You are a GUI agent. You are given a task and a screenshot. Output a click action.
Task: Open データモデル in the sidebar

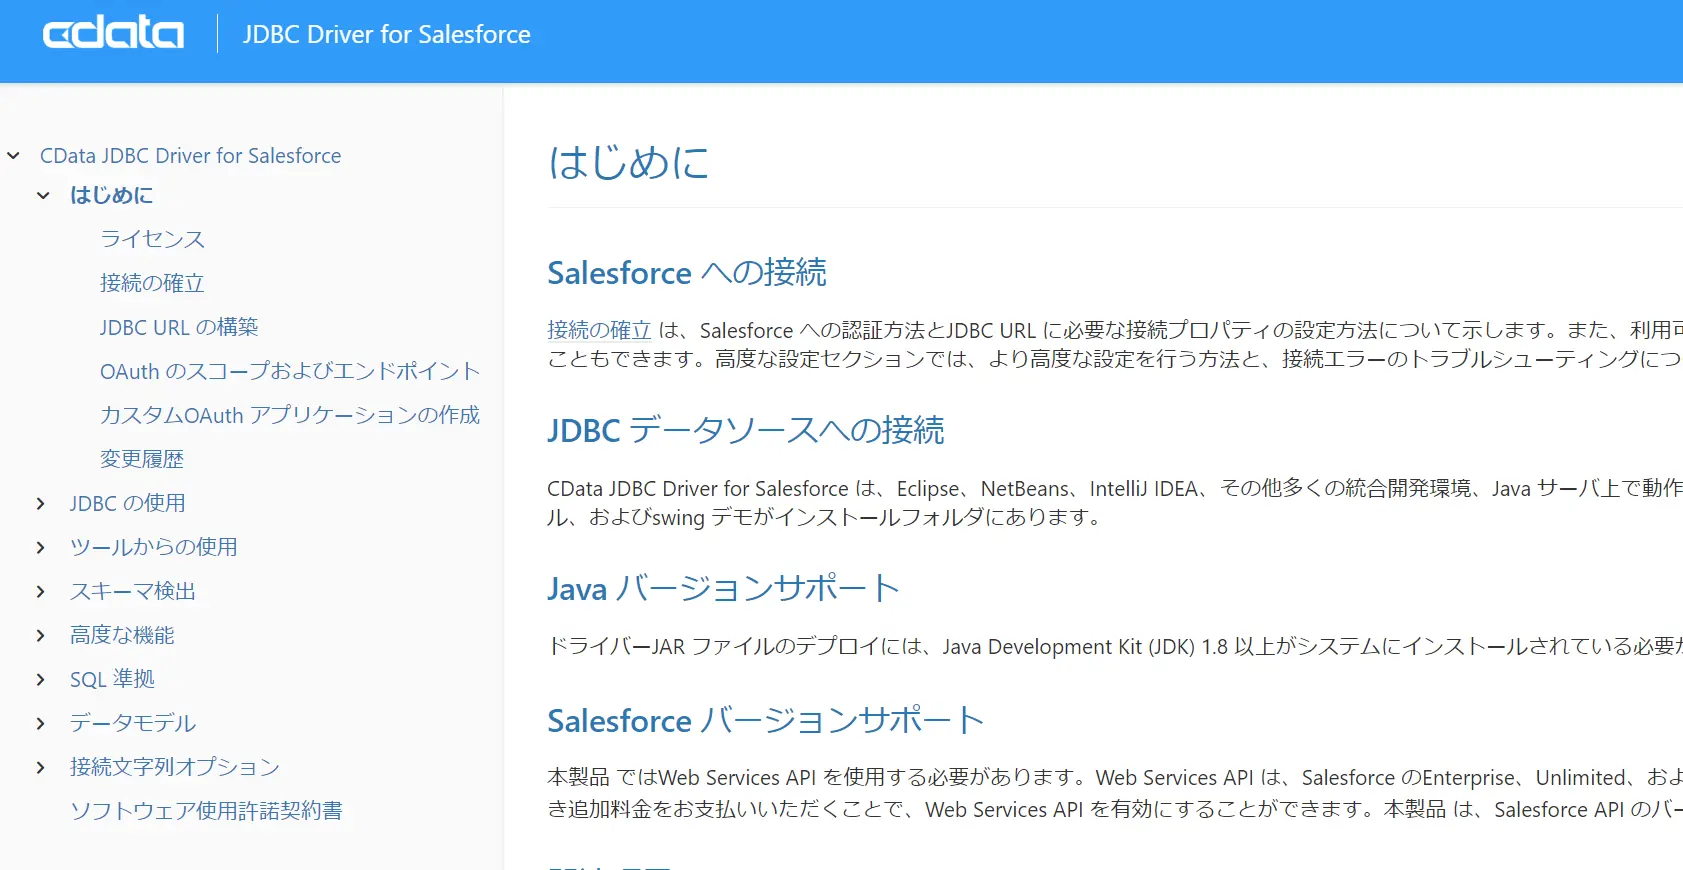click(x=133, y=723)
